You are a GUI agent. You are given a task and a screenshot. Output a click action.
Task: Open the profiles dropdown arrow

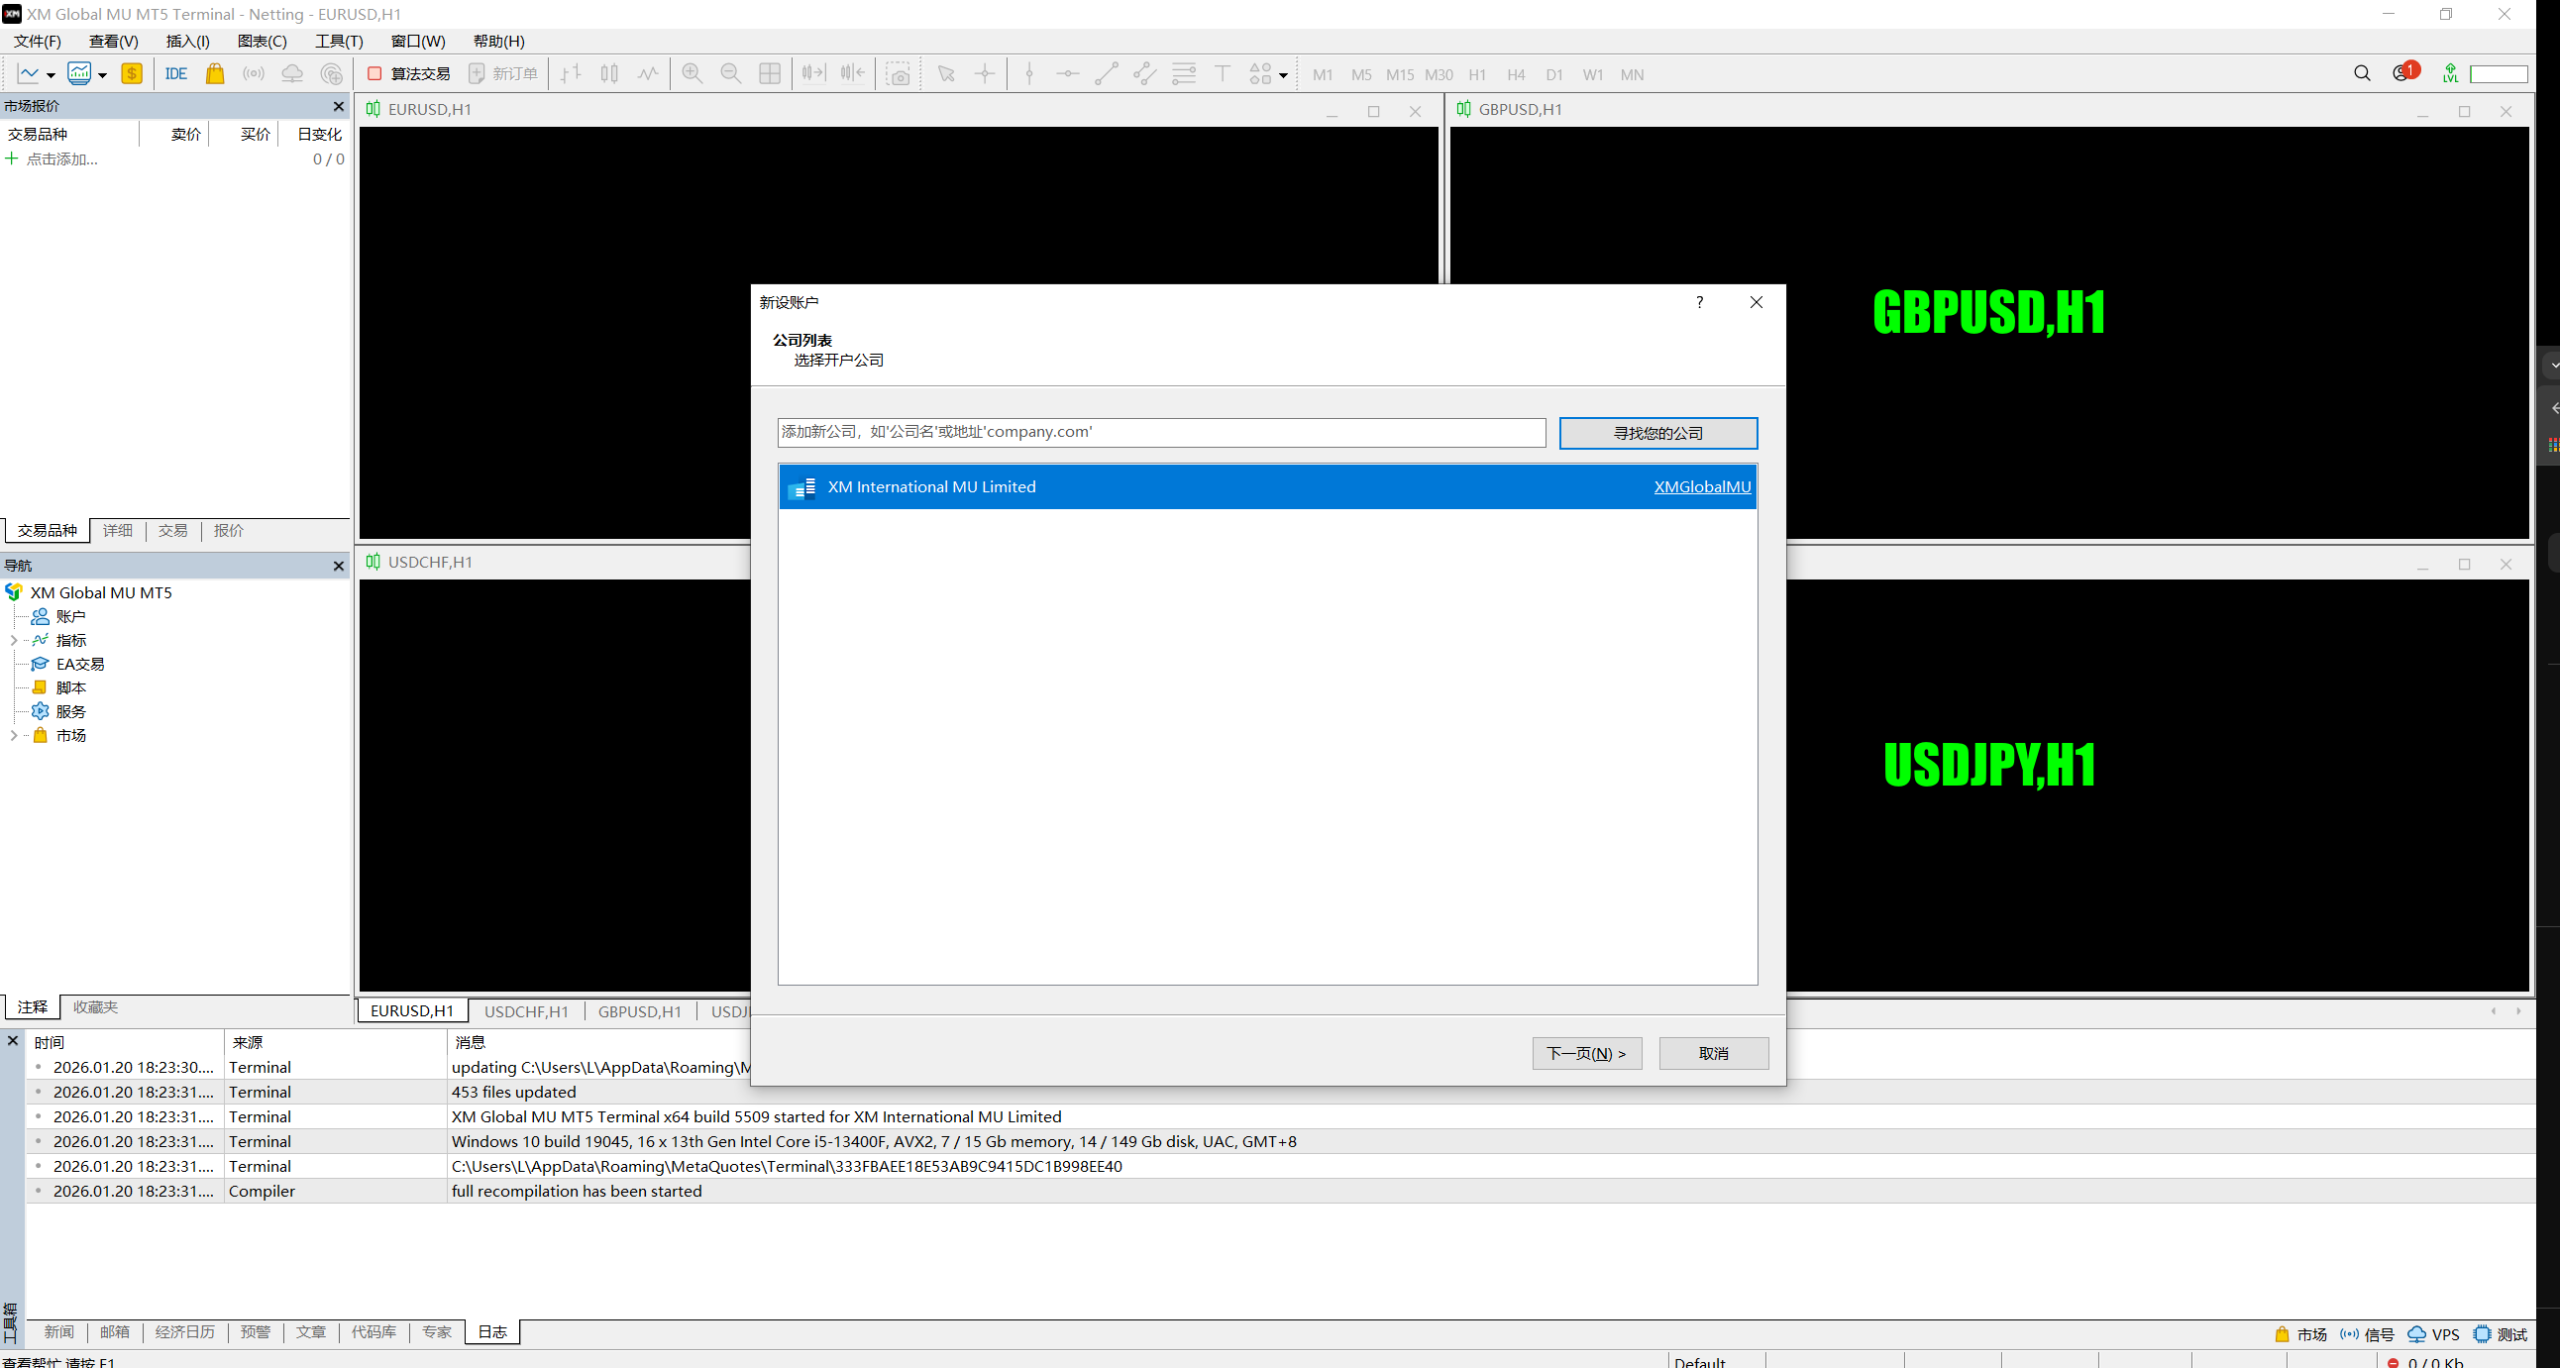(102, 75)
